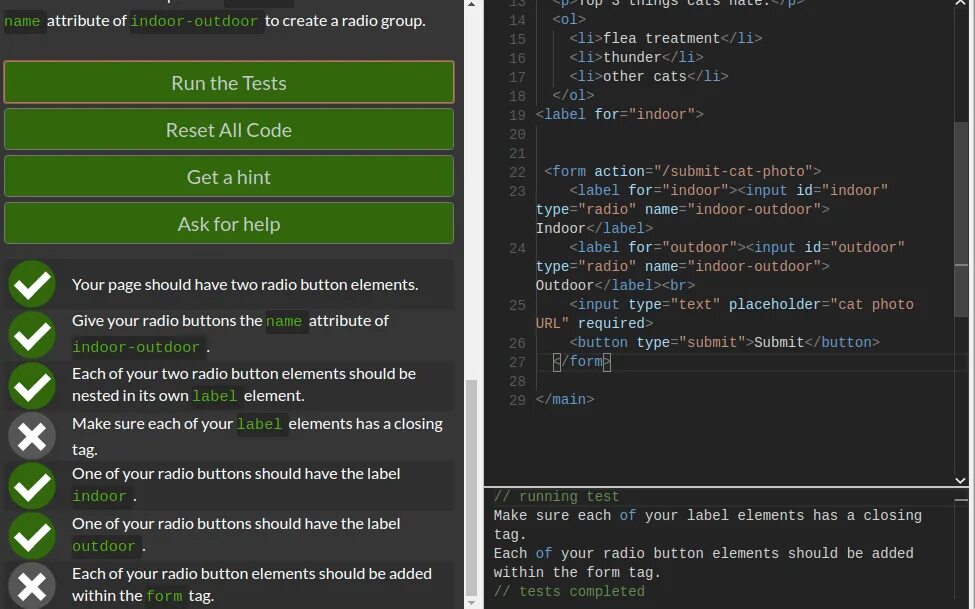The image size is (975, 609).
Task: Open the Get a hint button
Action: click(229, 177)
